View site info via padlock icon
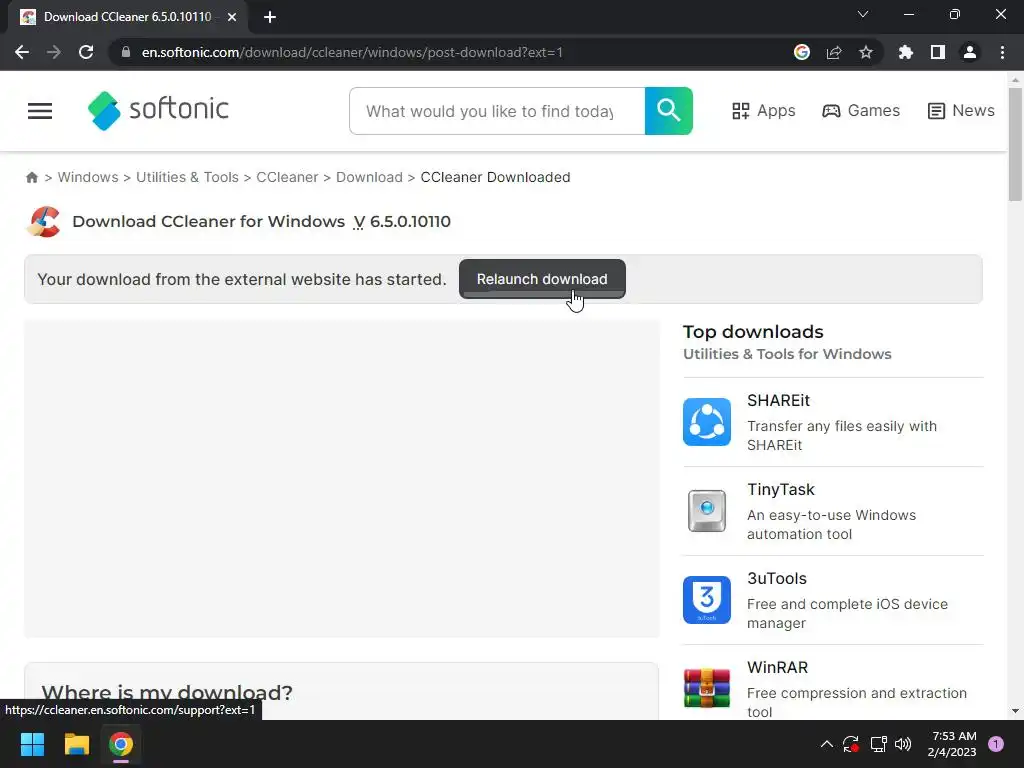 (x=126, y=52)
